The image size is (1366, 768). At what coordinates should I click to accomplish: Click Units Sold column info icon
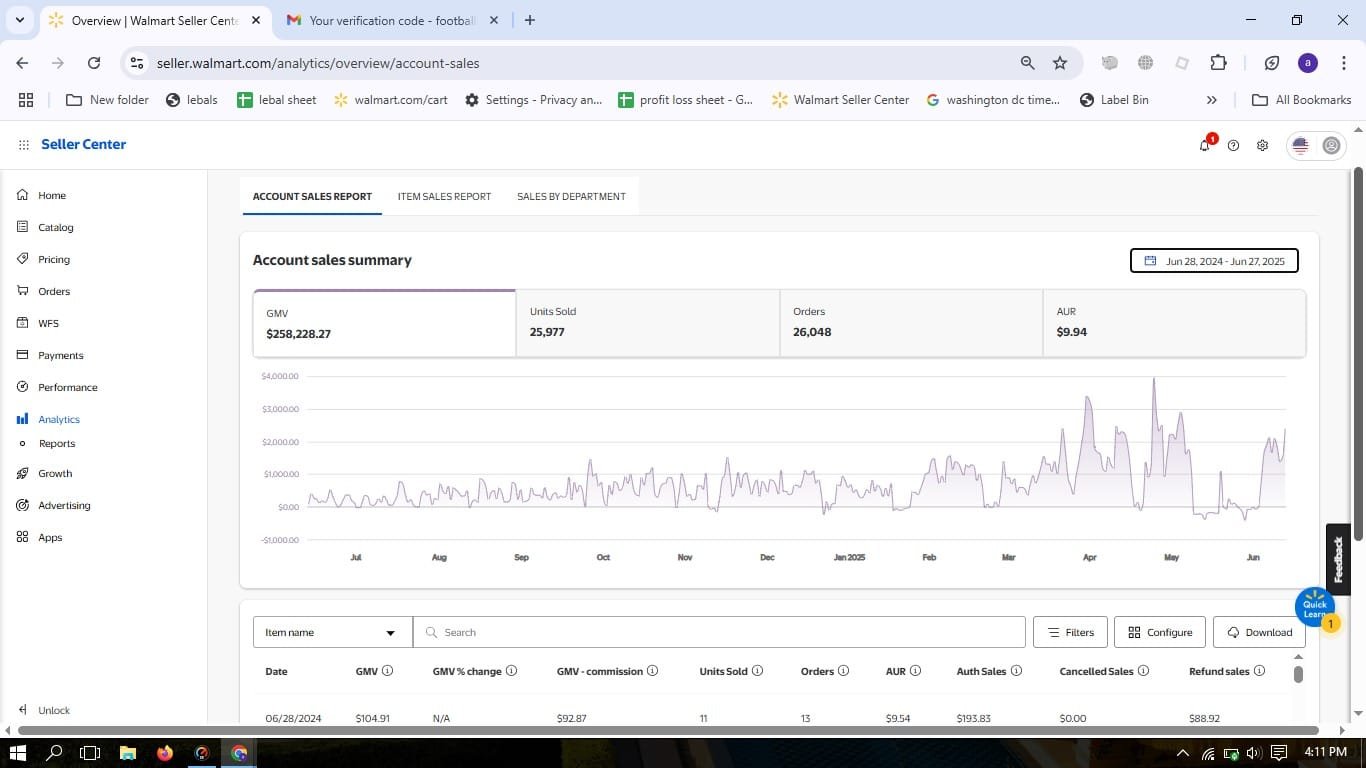point(757,671)
